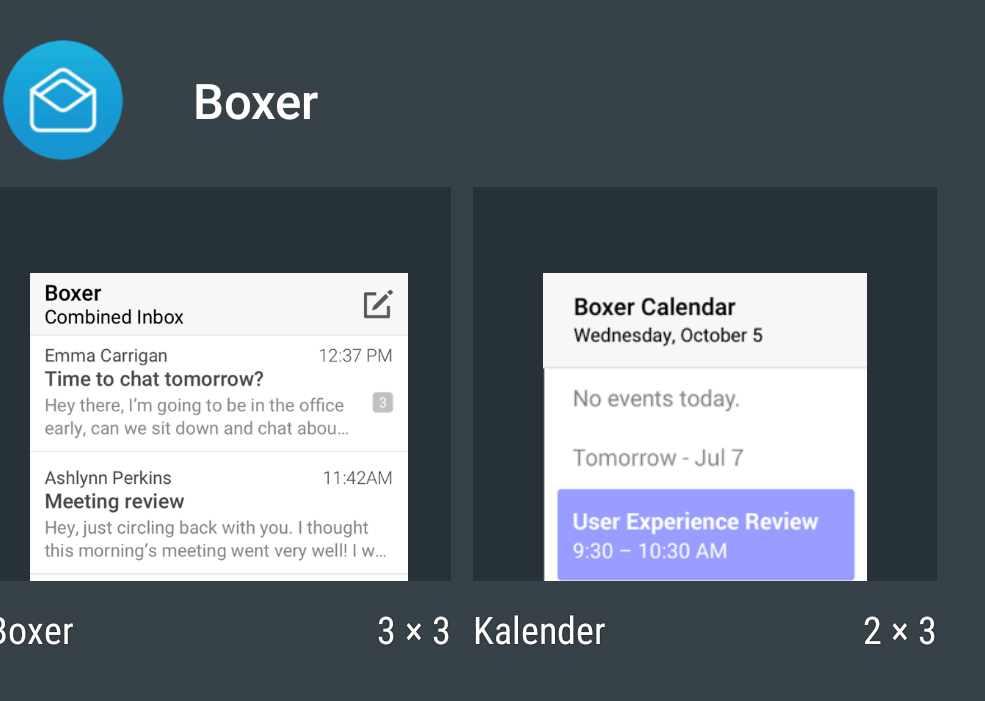Click the Time to chat tomorrow? subject

pos(154,379)
